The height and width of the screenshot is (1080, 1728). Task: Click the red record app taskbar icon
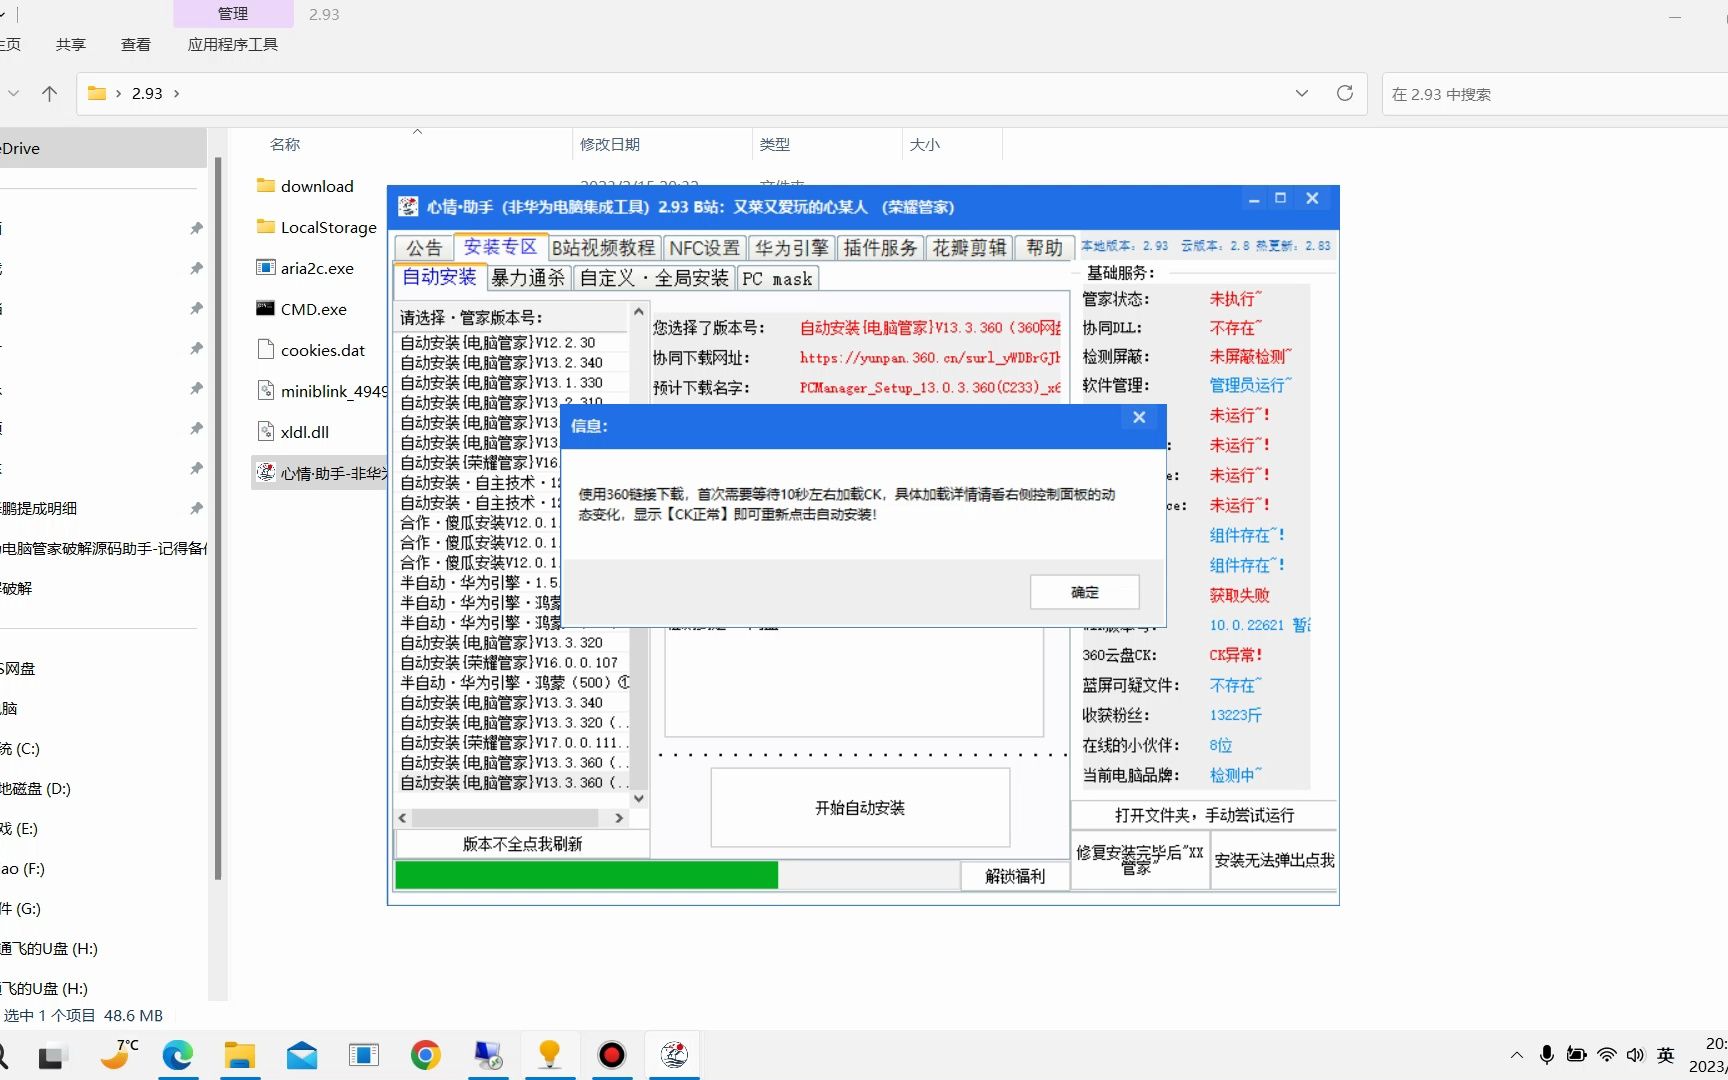pos(611,1055)
